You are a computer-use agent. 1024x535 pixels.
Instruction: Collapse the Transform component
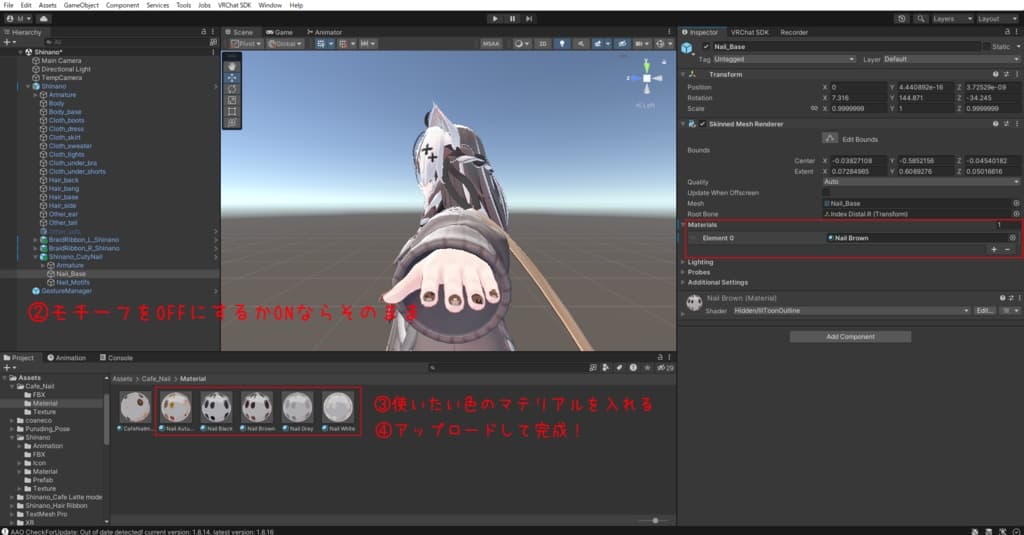(x=683, y=74)
